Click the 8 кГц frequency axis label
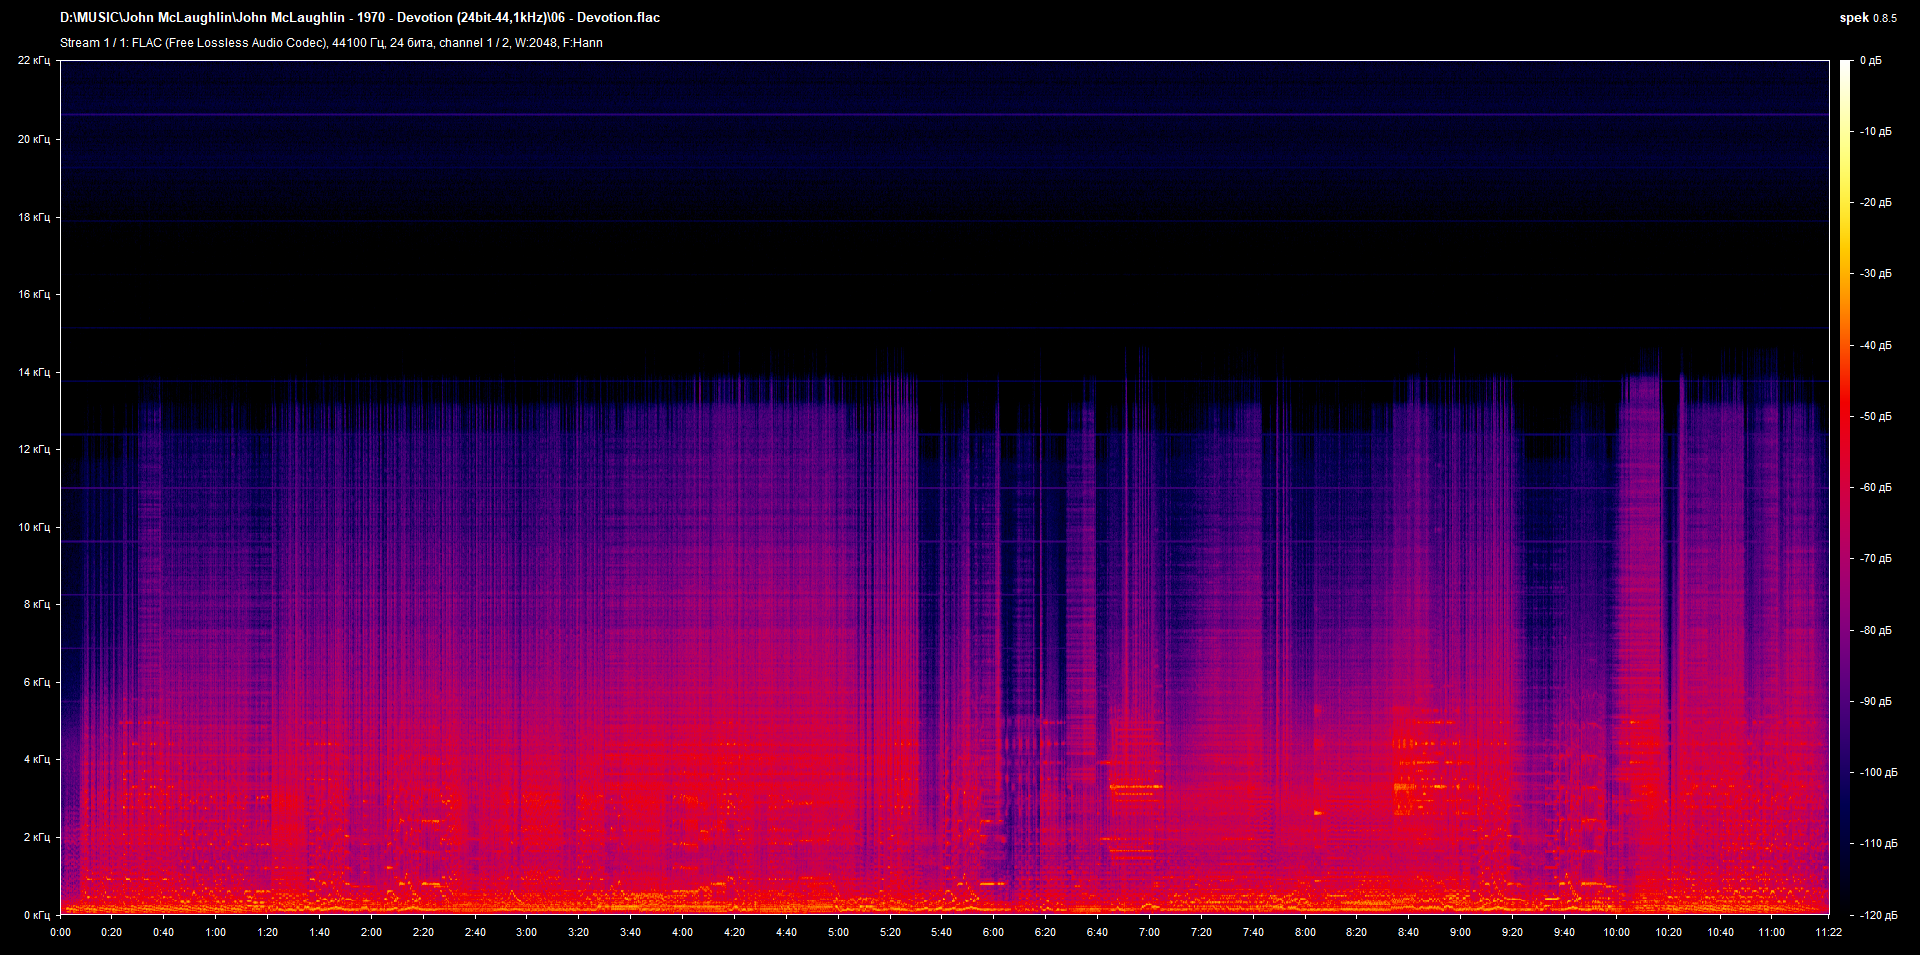 [37, 604]
